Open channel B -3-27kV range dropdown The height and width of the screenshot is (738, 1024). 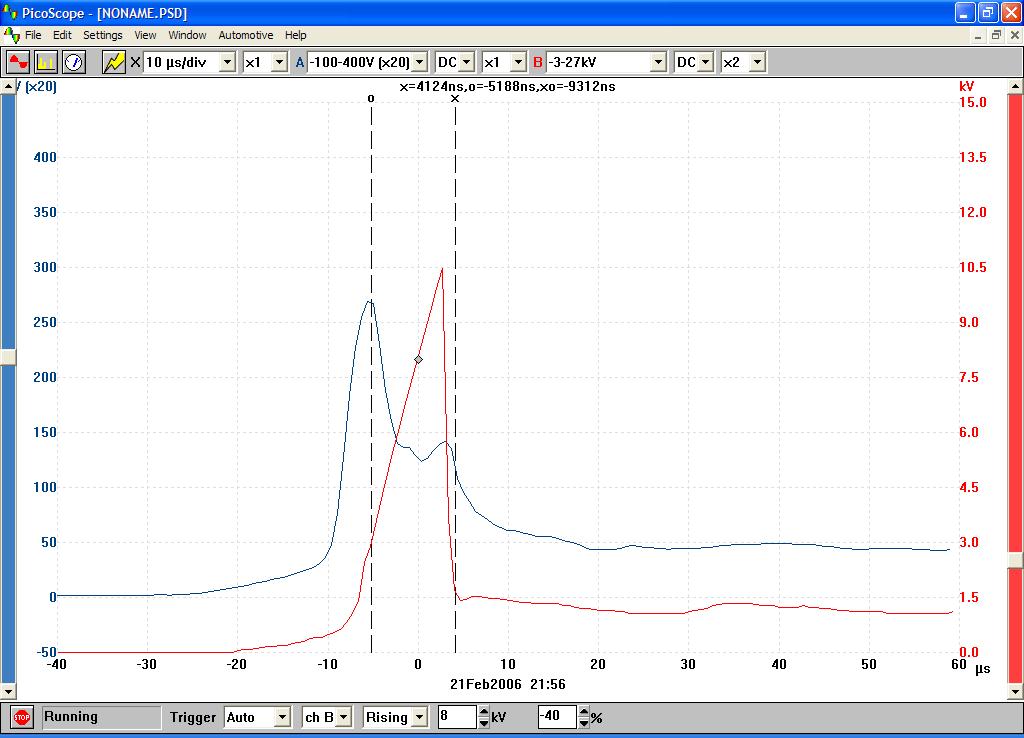point(657,62)
